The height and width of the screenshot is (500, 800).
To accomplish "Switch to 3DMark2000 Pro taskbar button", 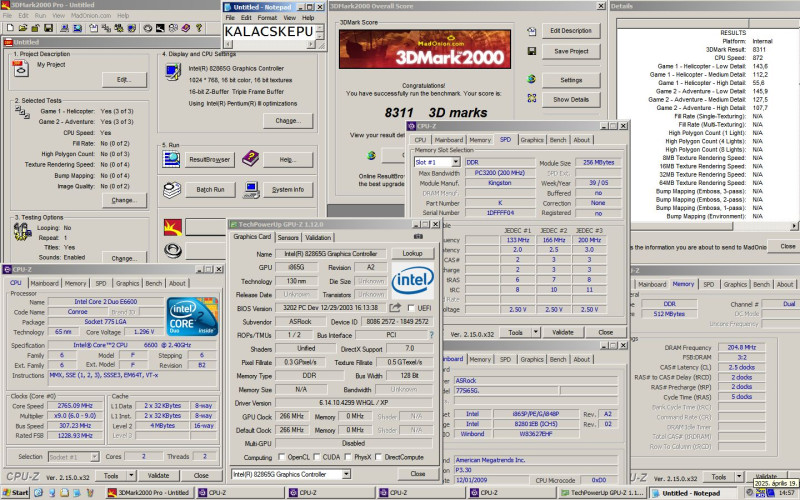I will tap(149, 492).
